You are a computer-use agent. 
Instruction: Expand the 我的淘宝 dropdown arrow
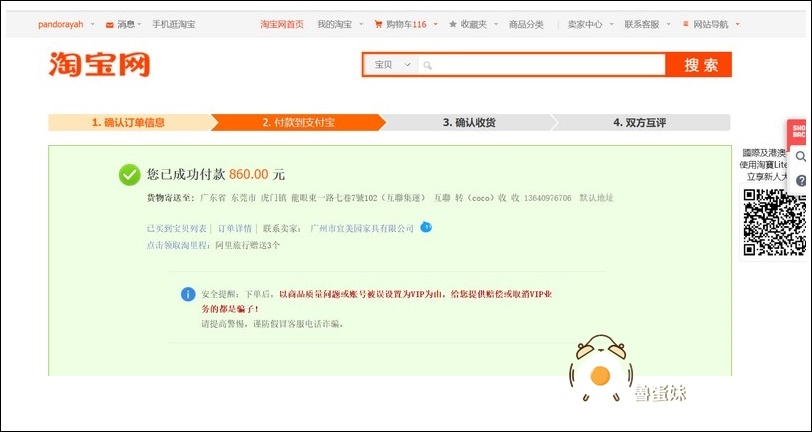[x=361, y=24]
